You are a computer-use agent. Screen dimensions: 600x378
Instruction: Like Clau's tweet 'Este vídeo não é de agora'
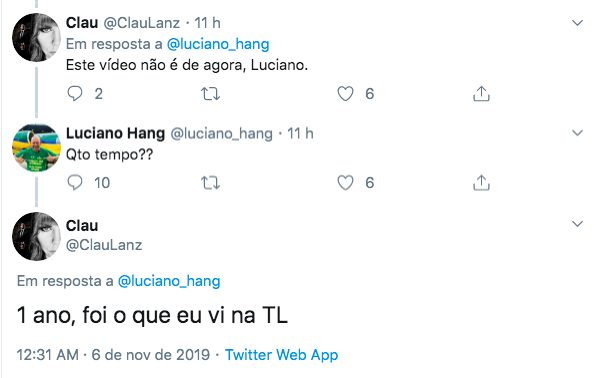point(345,94)
